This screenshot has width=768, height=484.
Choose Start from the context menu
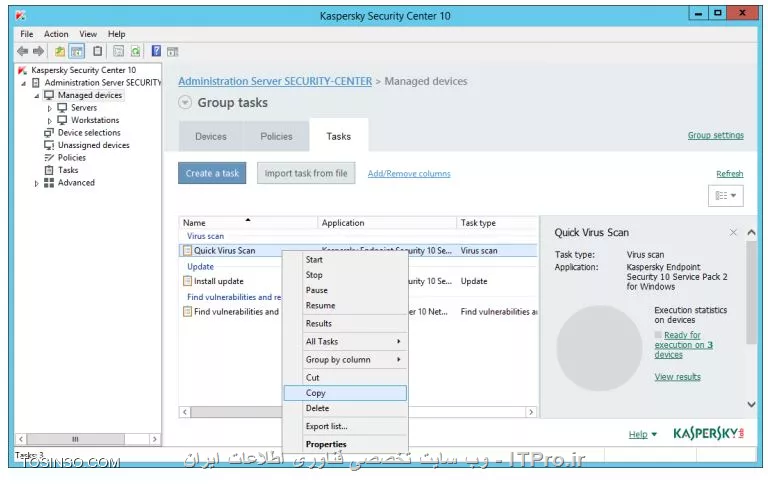345,260
